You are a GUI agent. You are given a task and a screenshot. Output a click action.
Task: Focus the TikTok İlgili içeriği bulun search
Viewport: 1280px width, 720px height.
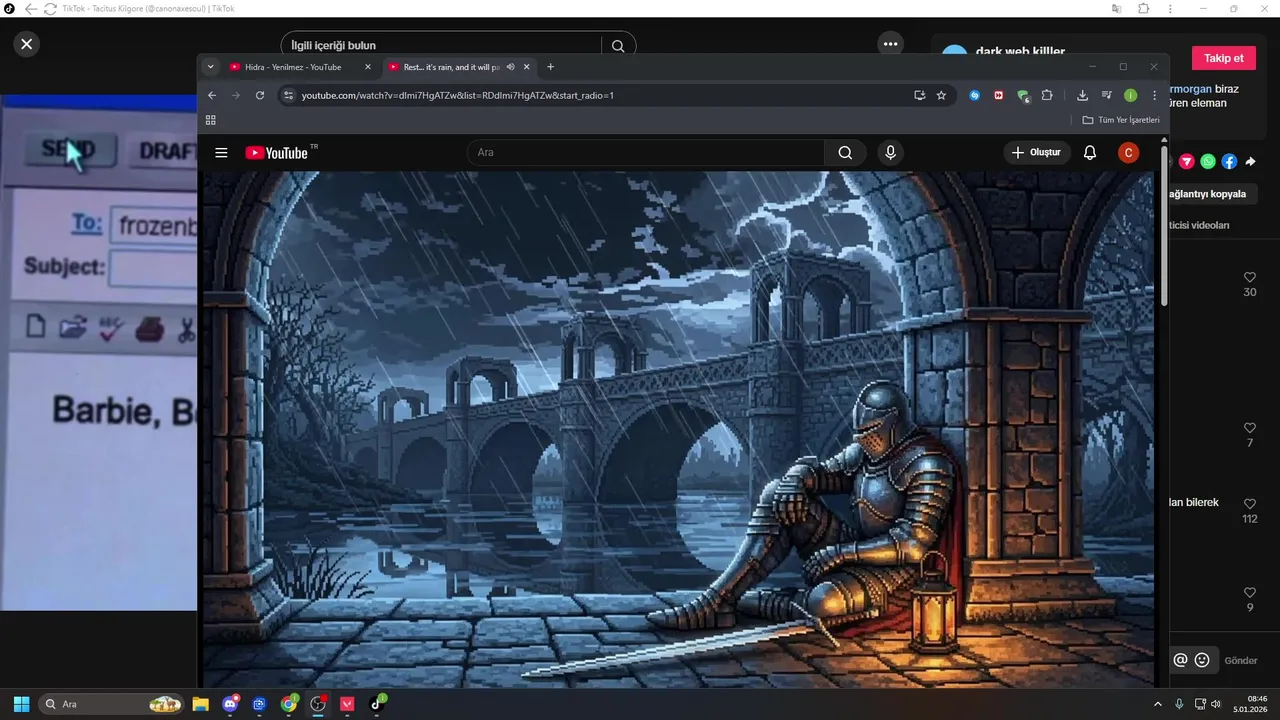[445, 45]
